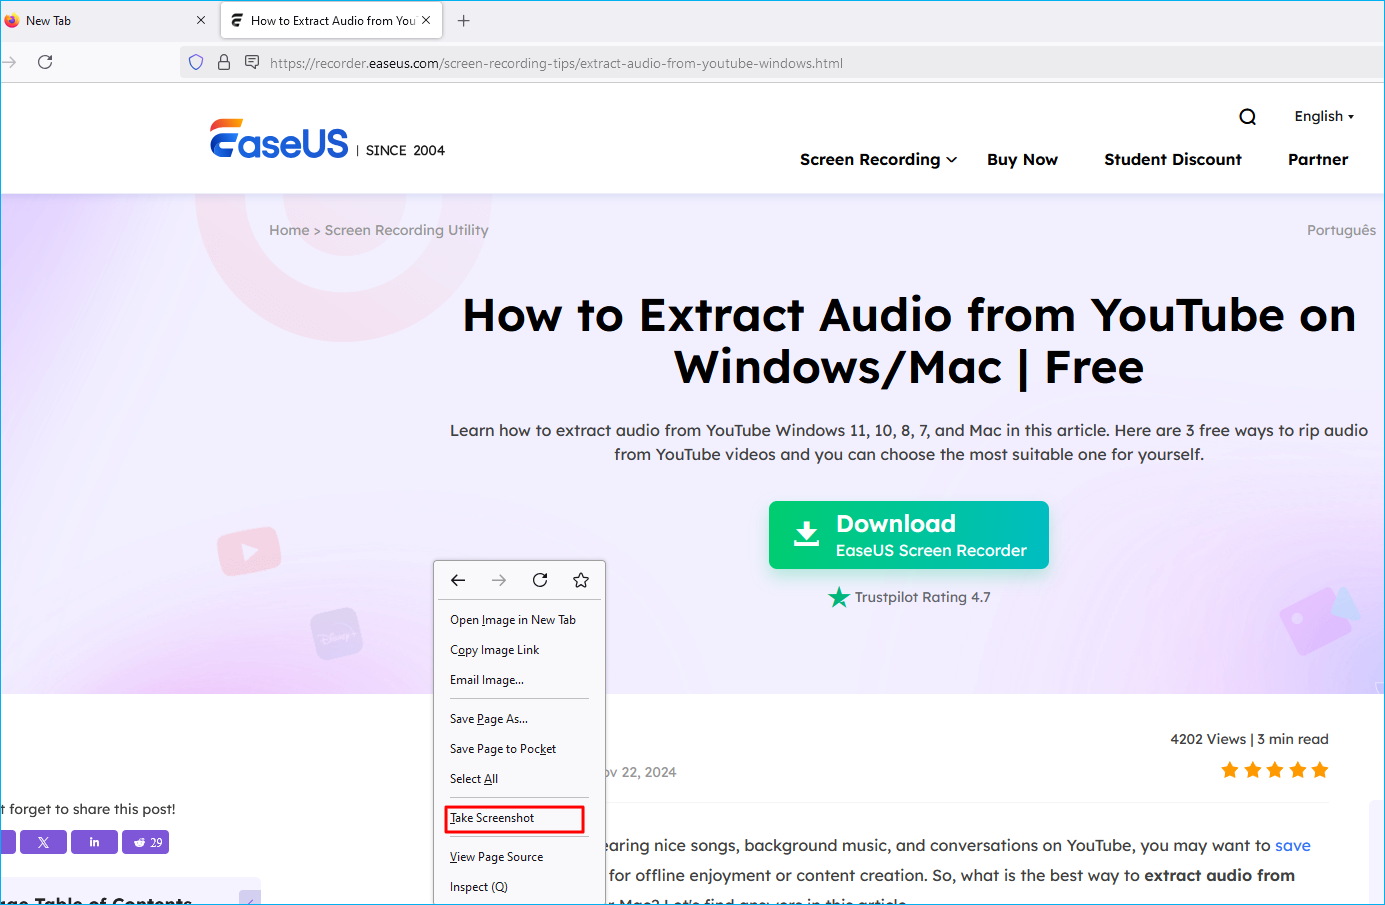The image size is (1385, 905).
Task: Click the 'Learn how to extract audio' description
Action: coord(909,442)
